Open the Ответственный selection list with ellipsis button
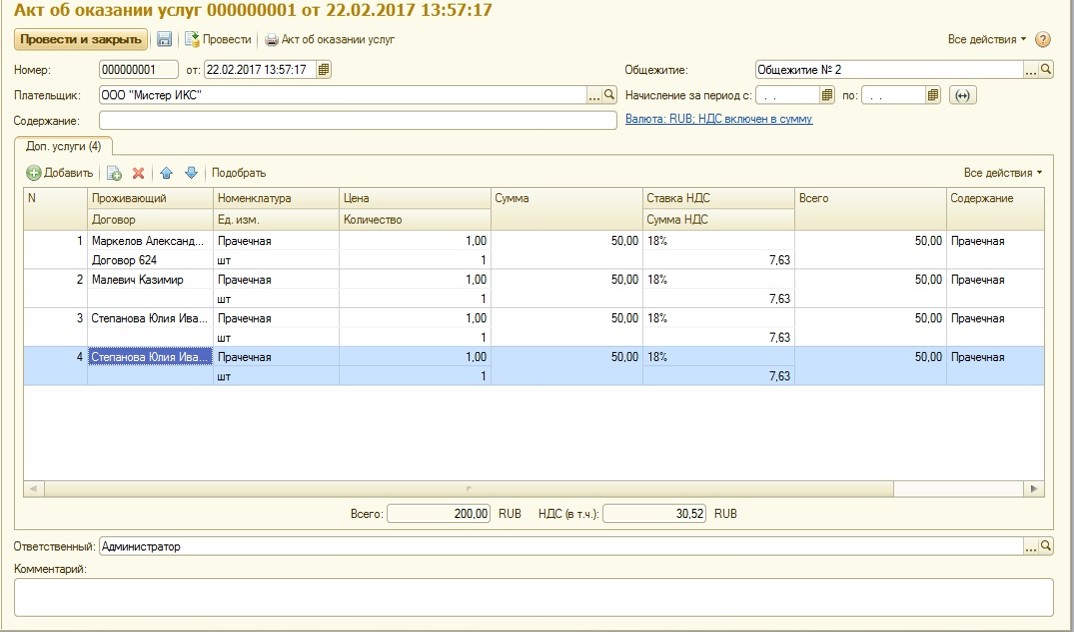The height and width of the screenshot is (632, 1074). coord(1031,547)
